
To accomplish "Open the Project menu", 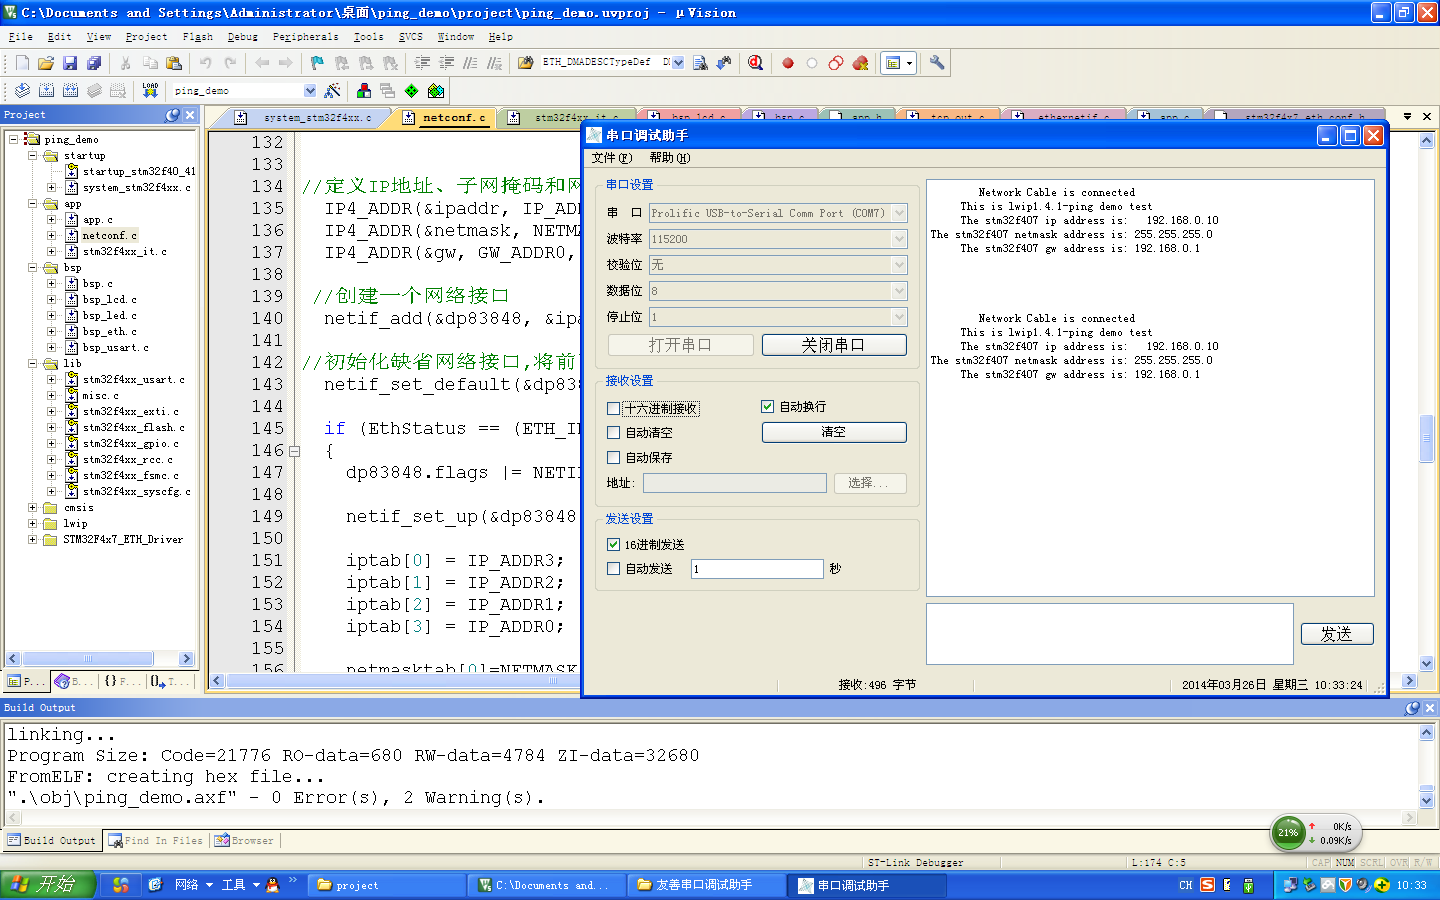I will (x=146, y=37).
